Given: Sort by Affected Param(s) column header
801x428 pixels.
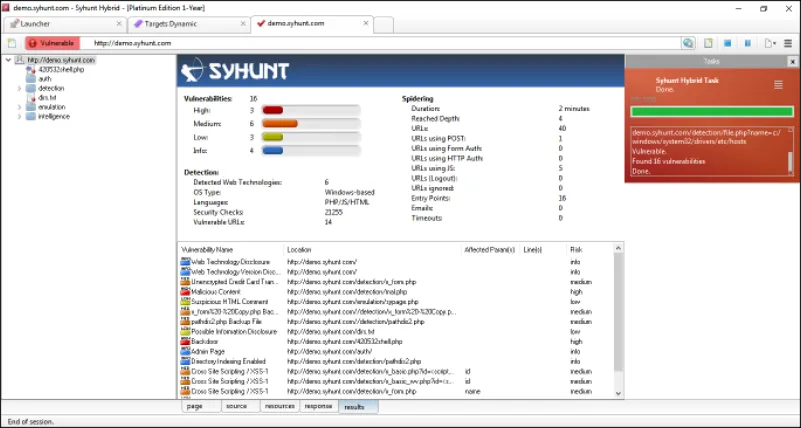Looking at the screenshot, I should pyautogui.click(x=490, y=250).
